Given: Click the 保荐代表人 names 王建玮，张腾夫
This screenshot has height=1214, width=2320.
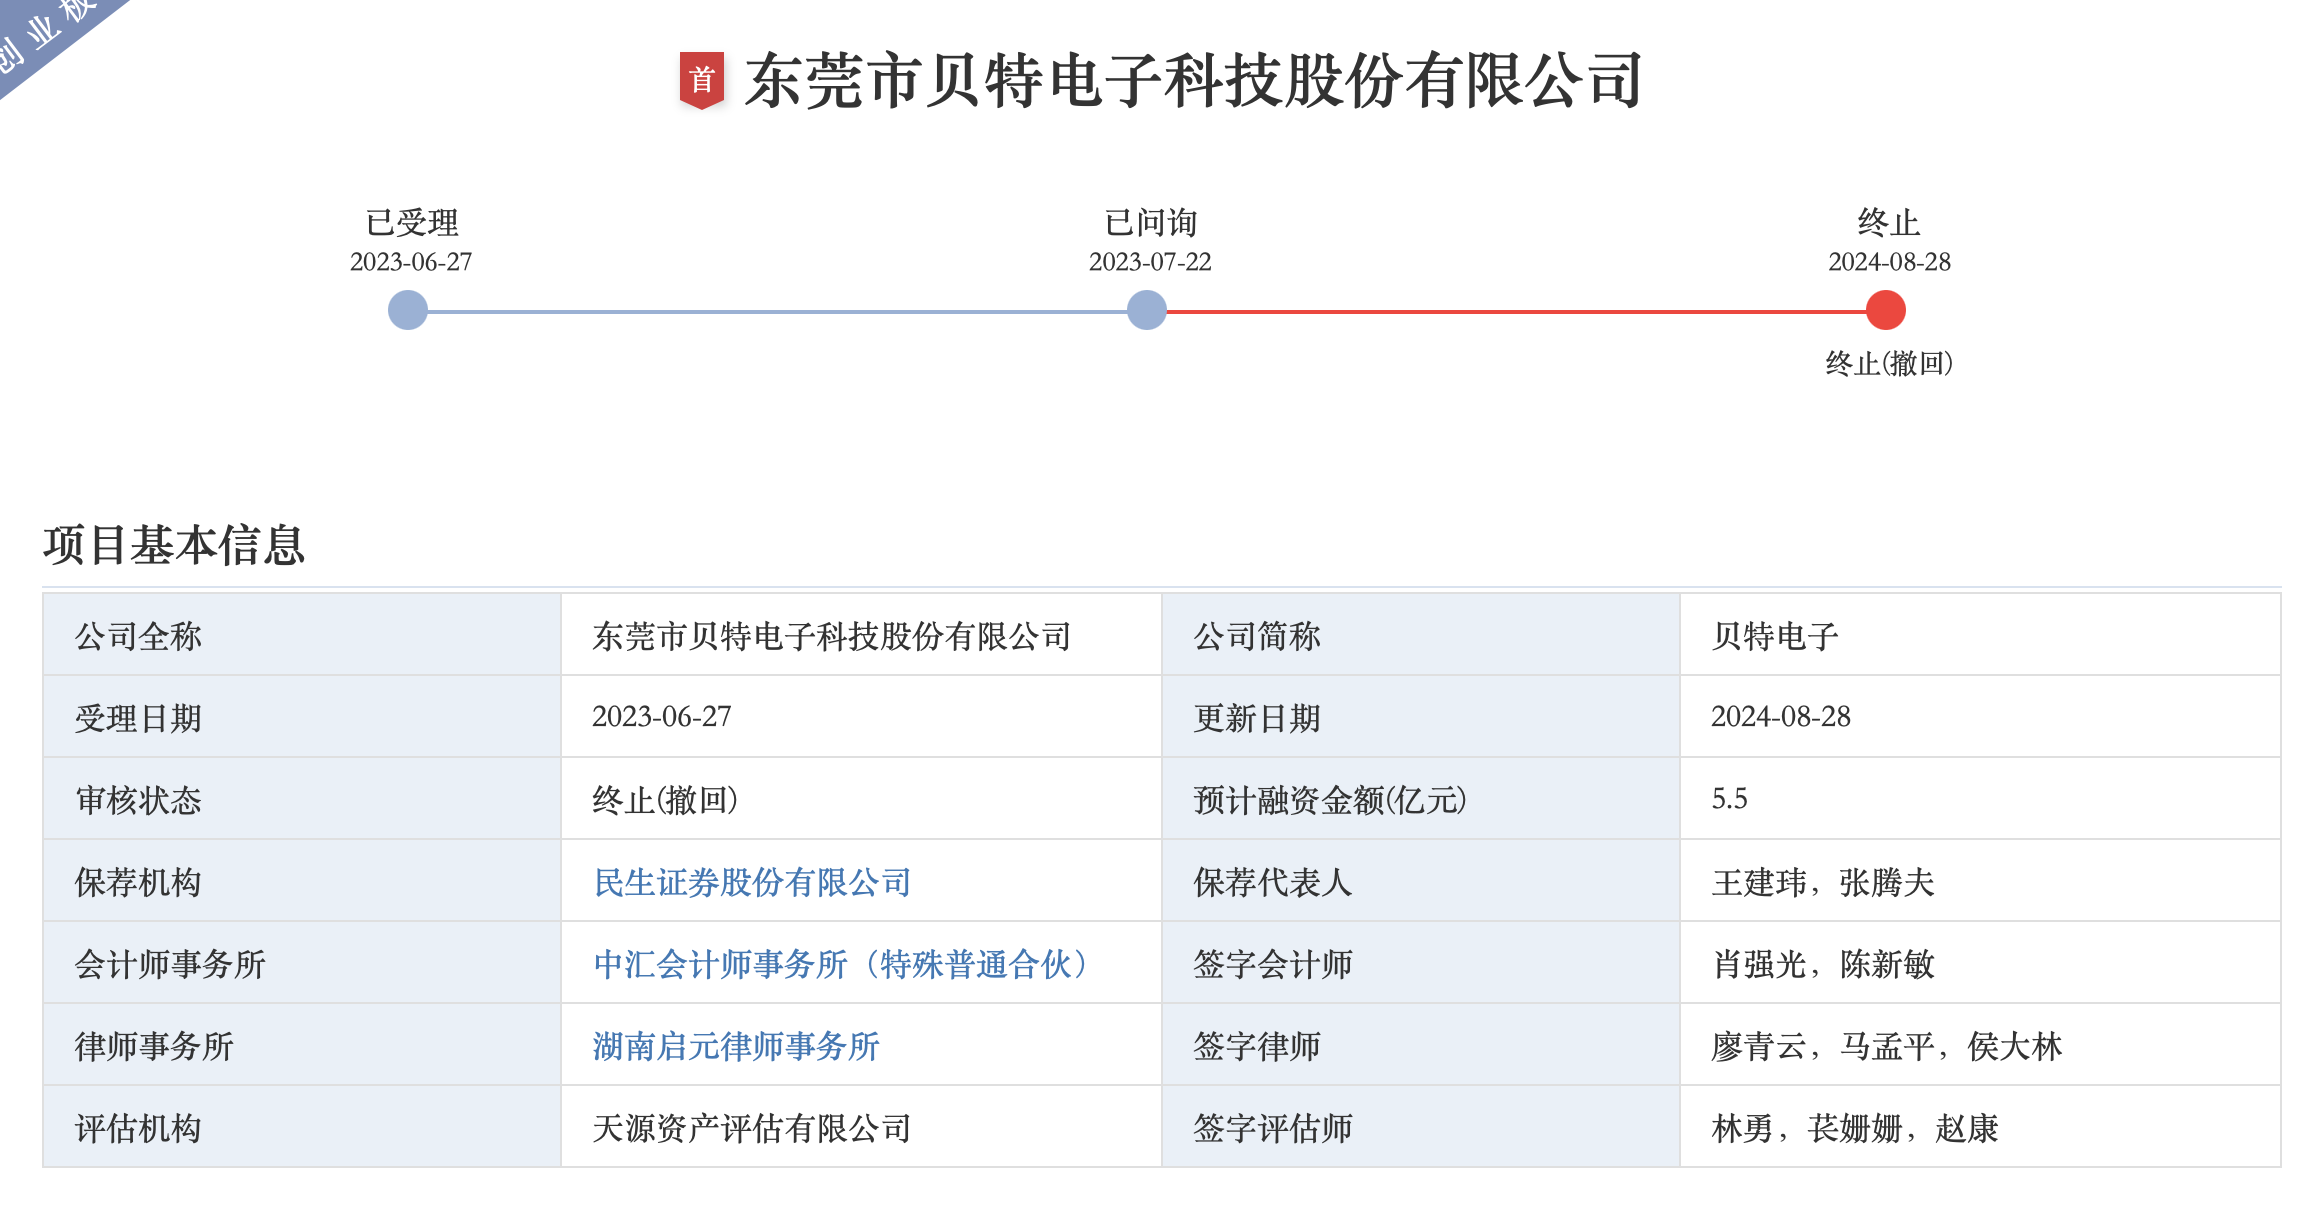Looking at the screenshot, I should [x=1823, y=882].
